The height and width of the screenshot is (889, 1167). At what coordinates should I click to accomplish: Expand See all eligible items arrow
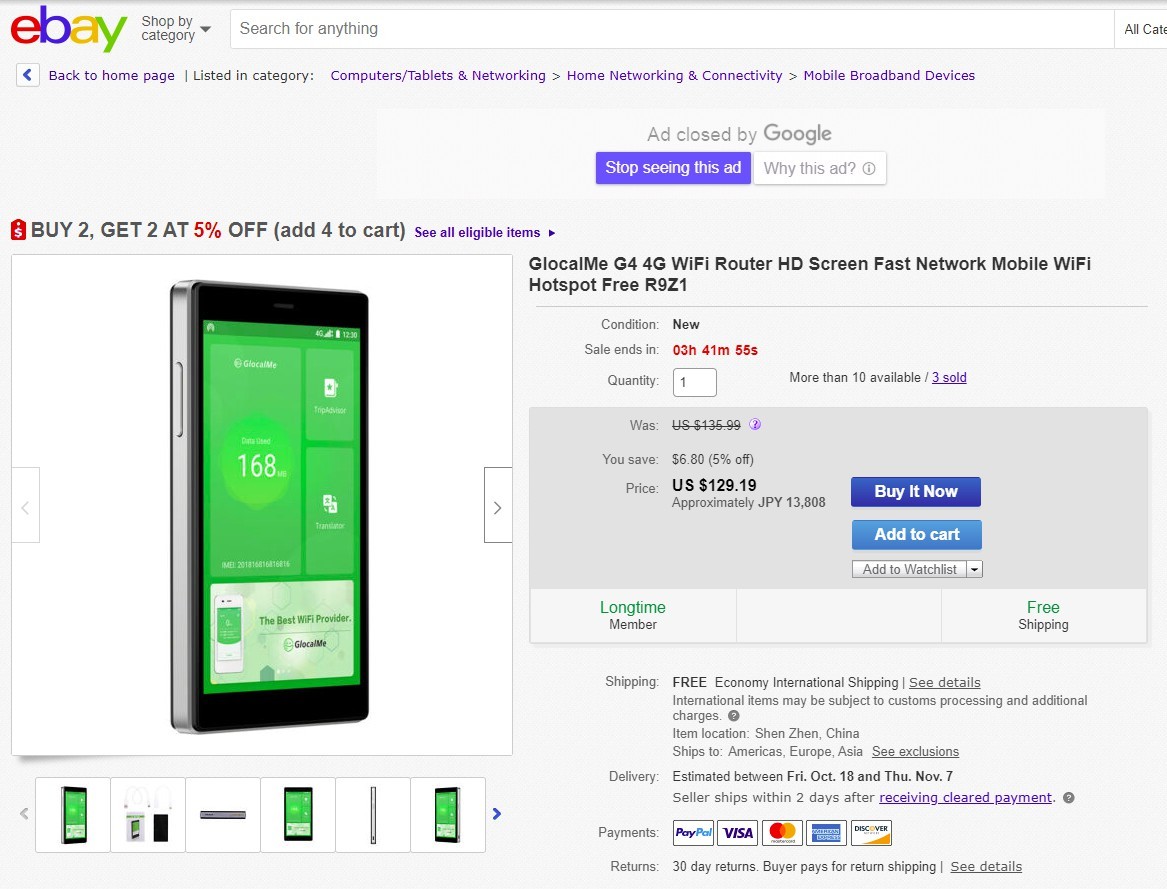tap(552, 233)
